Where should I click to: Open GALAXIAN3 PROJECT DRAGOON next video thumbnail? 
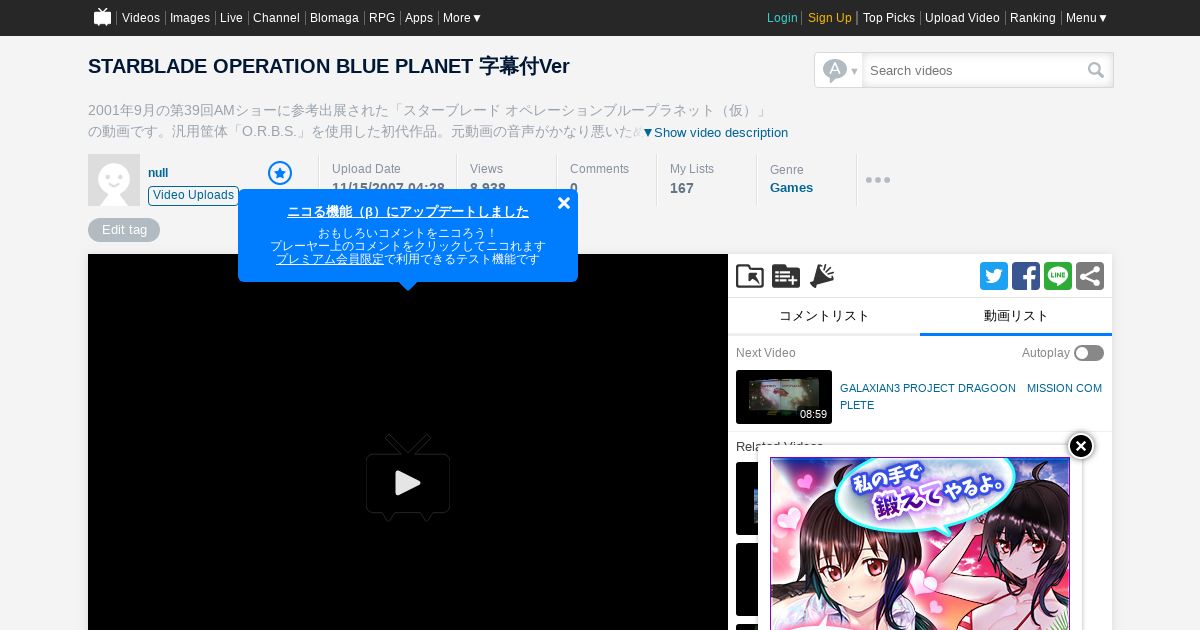(x=784, y=397)
